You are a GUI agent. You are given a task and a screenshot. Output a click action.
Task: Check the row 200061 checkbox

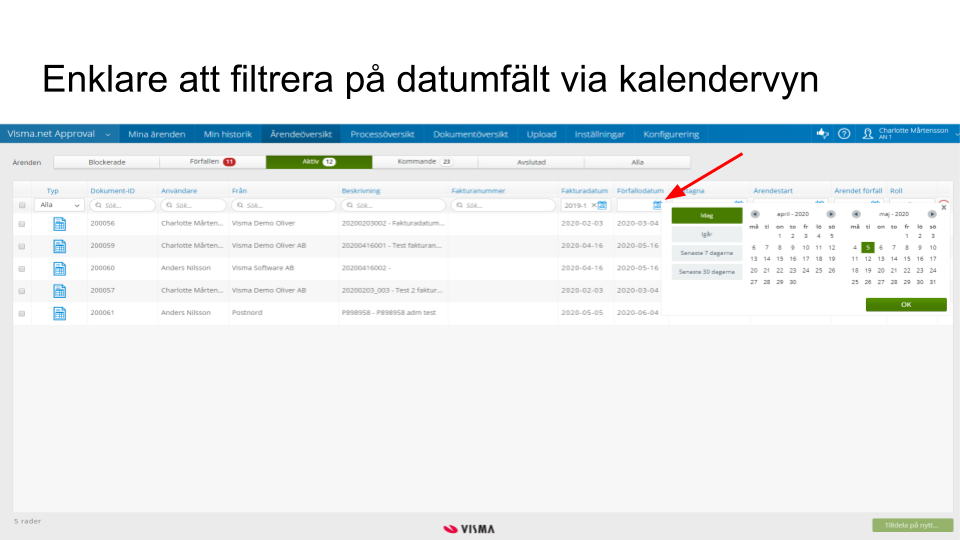pos(22,313)
